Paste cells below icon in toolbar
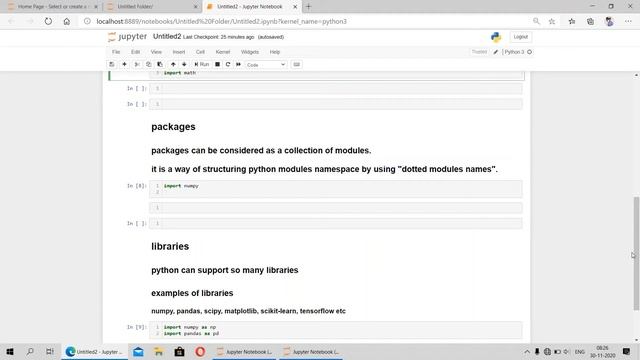 point(160,64)
